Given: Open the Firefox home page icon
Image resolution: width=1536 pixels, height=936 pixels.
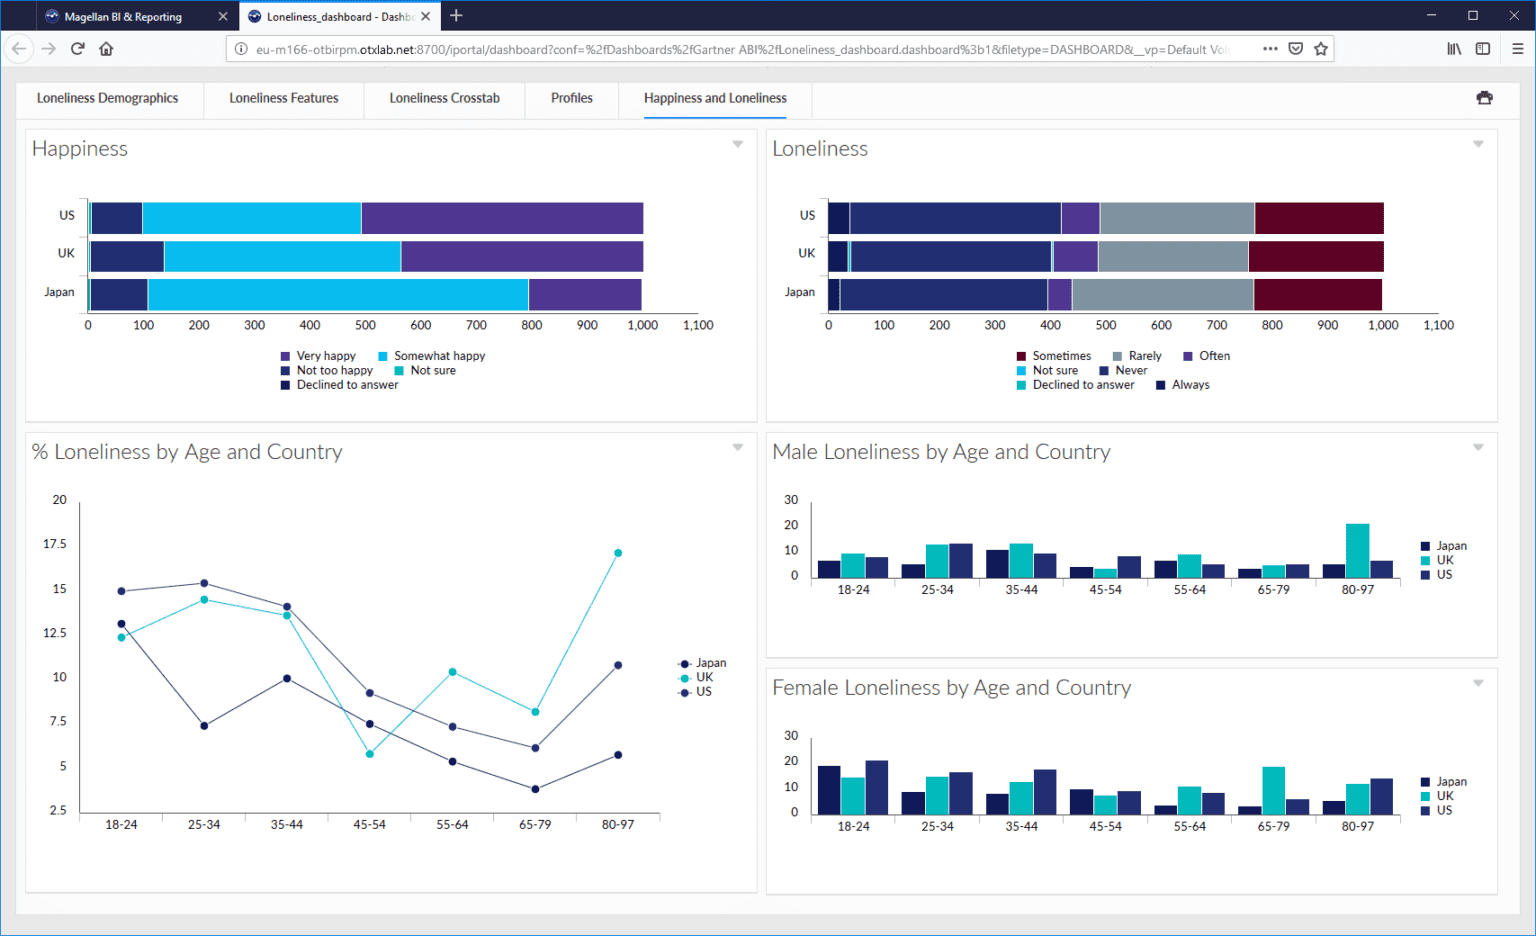Looking at the screenshot, I should point(106,47).
